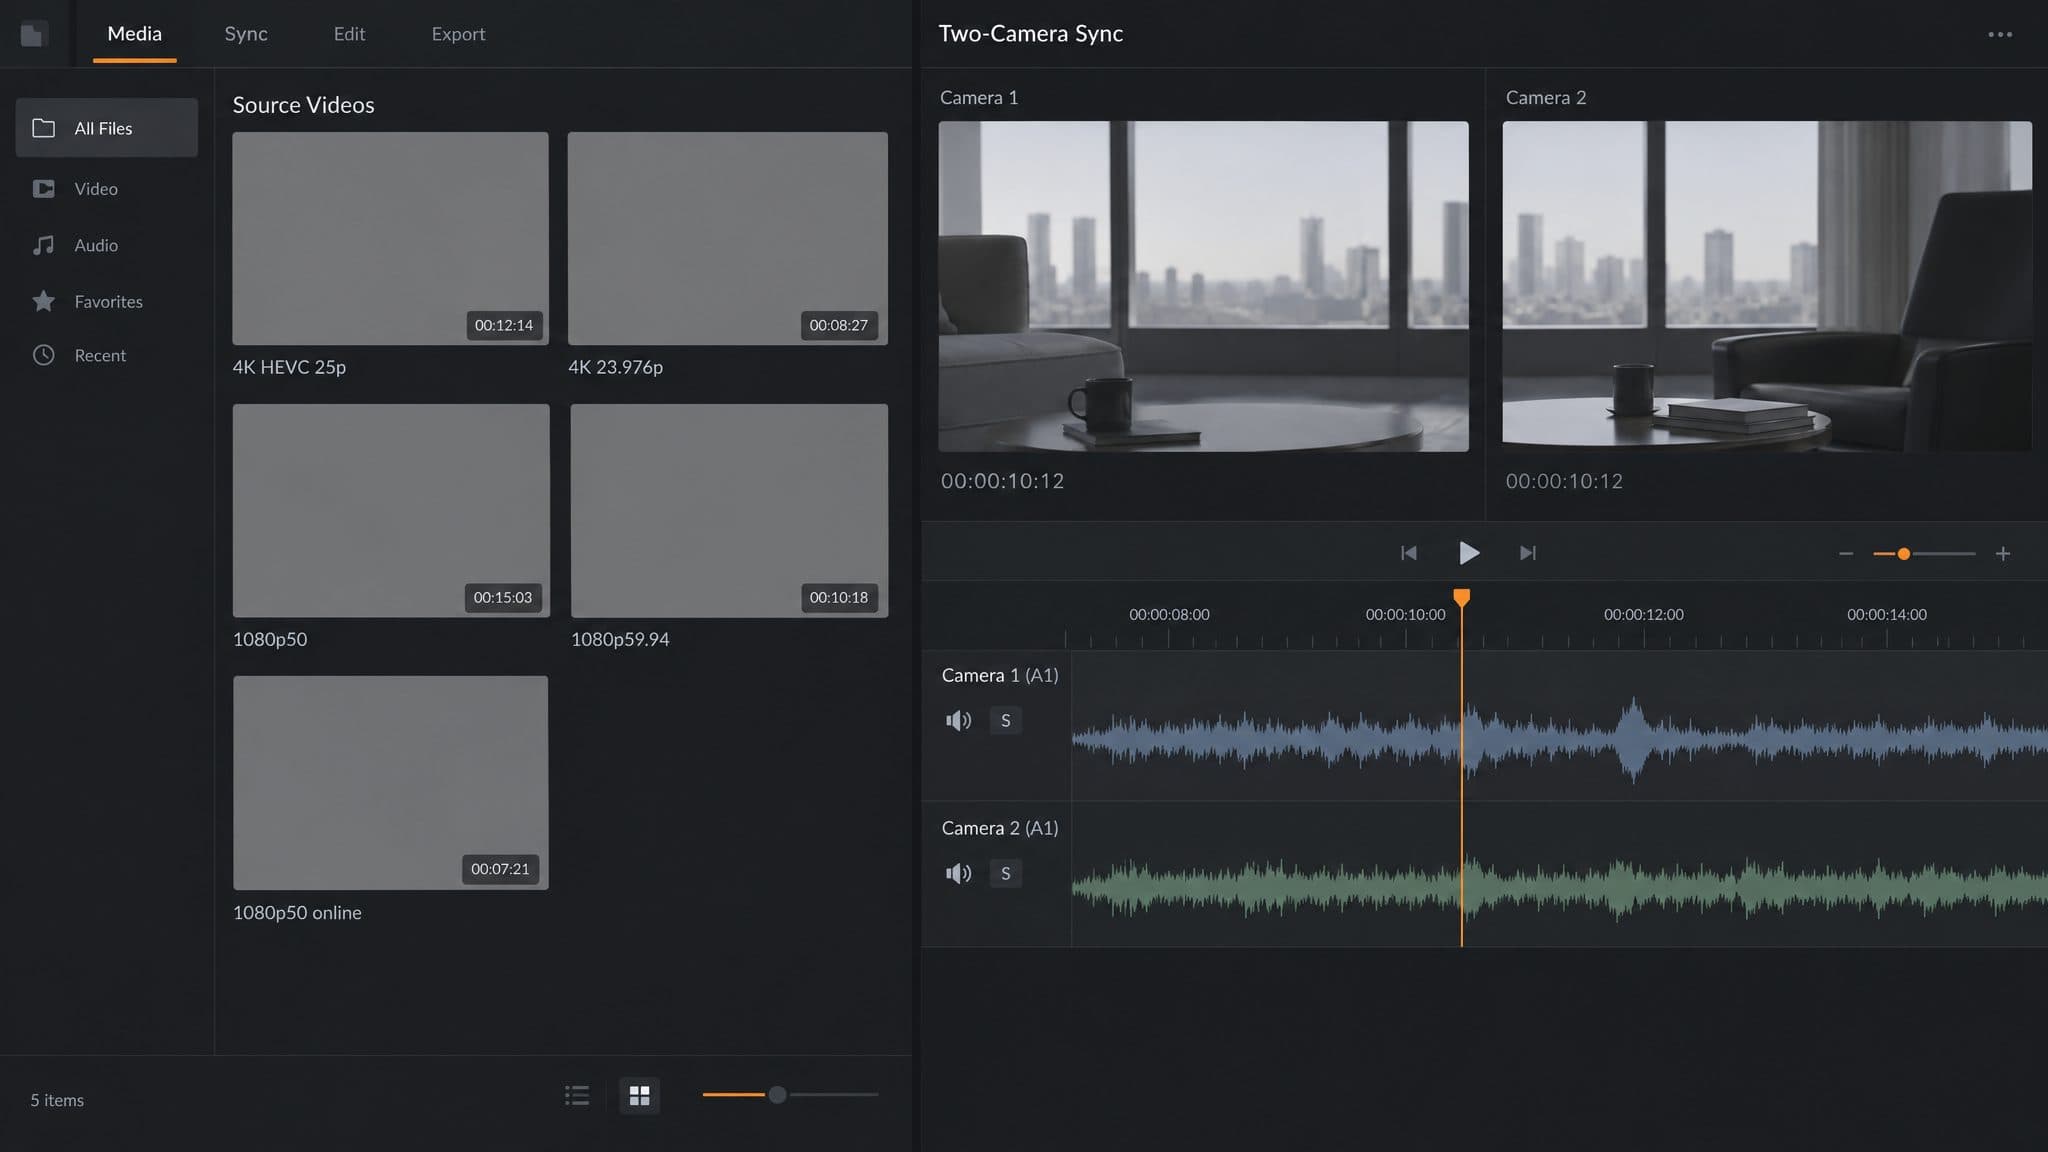The image size is (2048, 1152).
Task: Solo the Camera 2 (A1) track
Action: tap(1006, 873)
